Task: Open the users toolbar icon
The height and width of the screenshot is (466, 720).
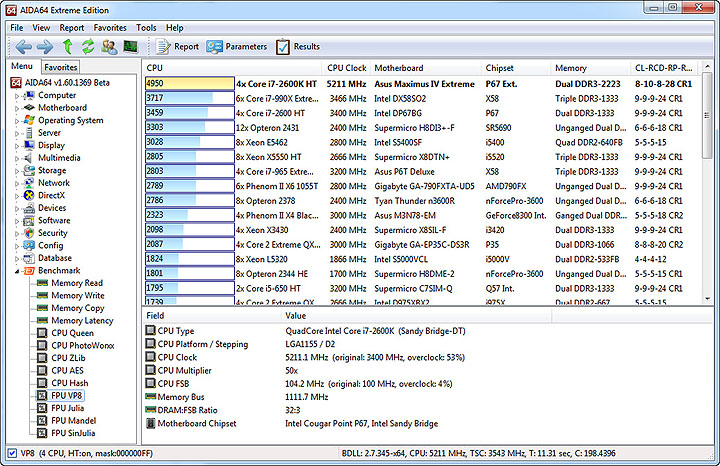Action: [109, 46]
